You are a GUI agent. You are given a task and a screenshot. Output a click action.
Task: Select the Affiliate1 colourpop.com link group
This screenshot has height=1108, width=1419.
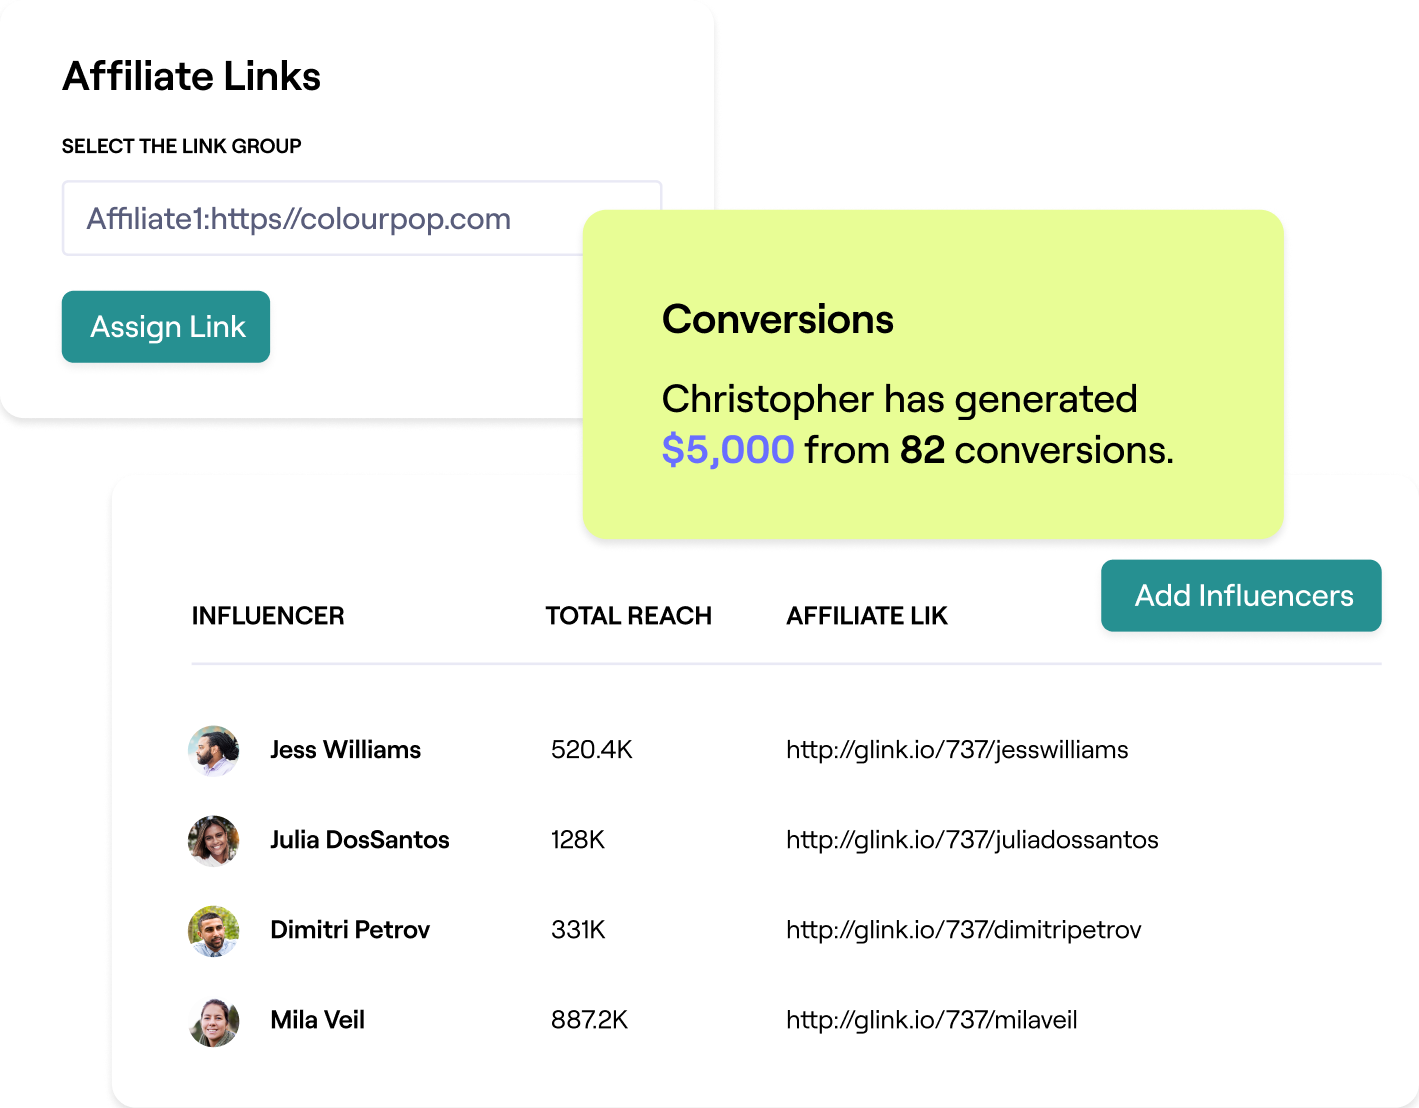[x=299, y=218]
